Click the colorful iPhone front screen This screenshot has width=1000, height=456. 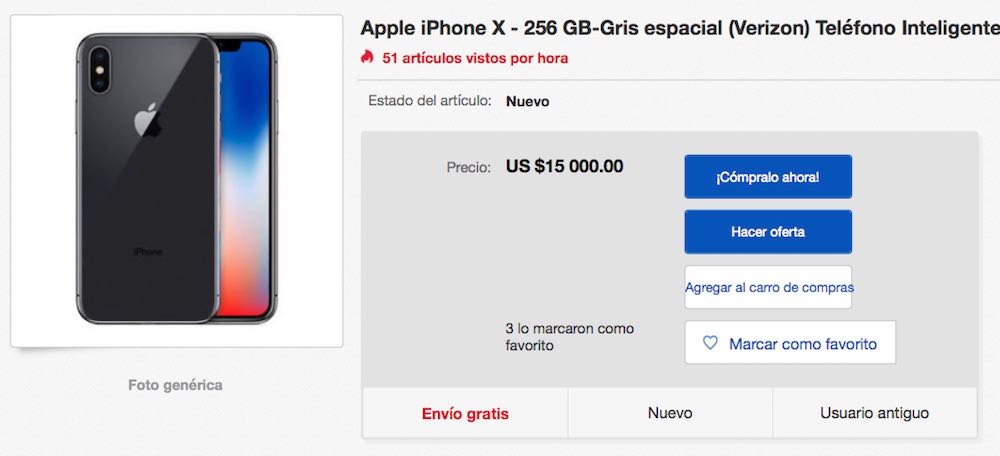246,179
